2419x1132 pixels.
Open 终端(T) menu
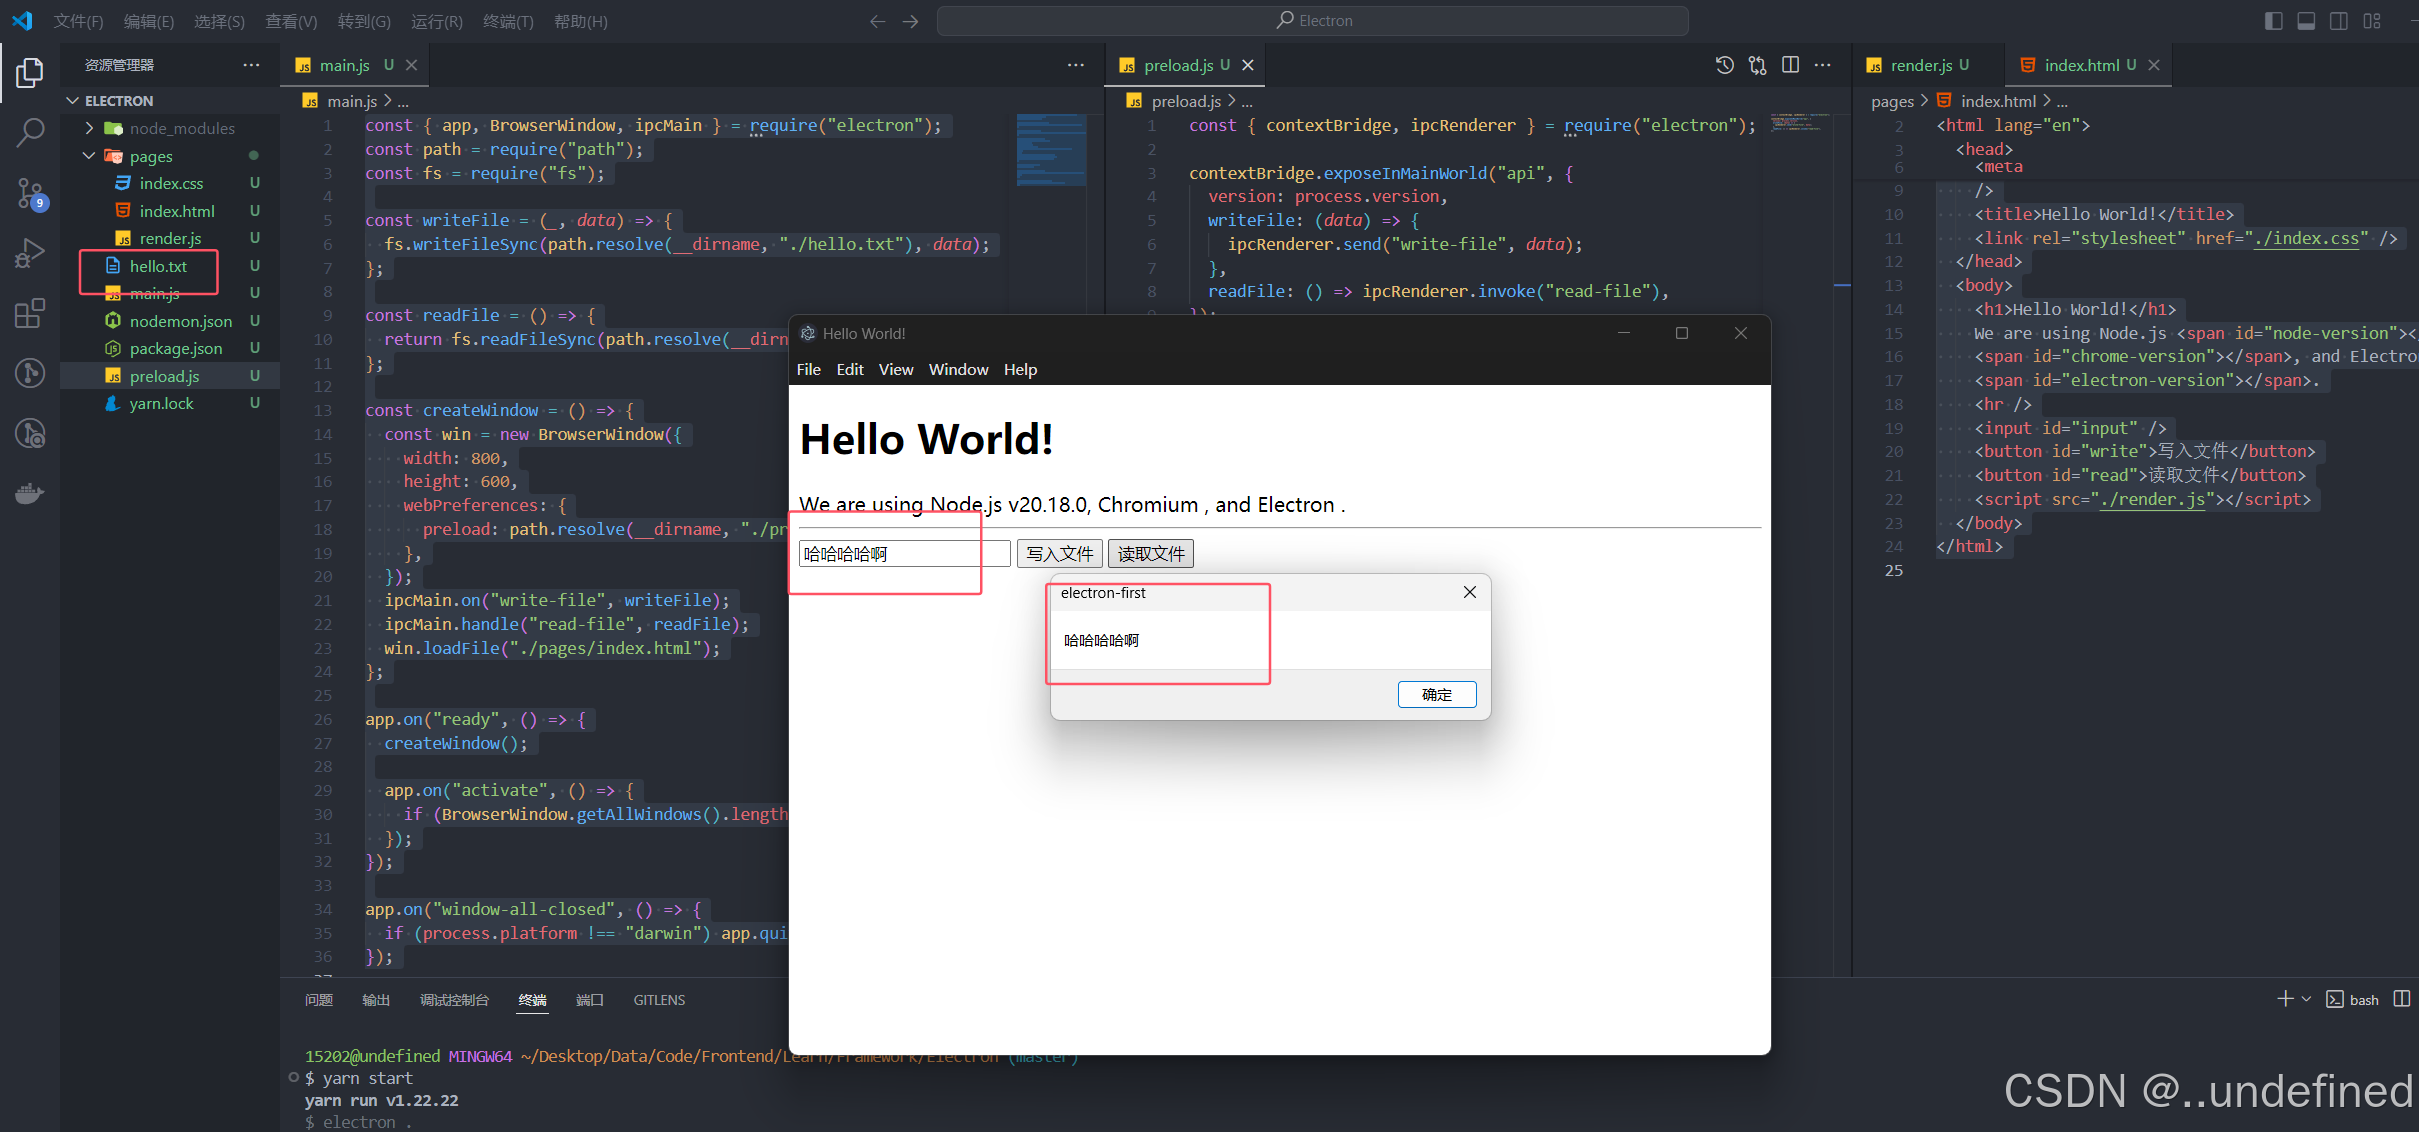tap(508, 21)
